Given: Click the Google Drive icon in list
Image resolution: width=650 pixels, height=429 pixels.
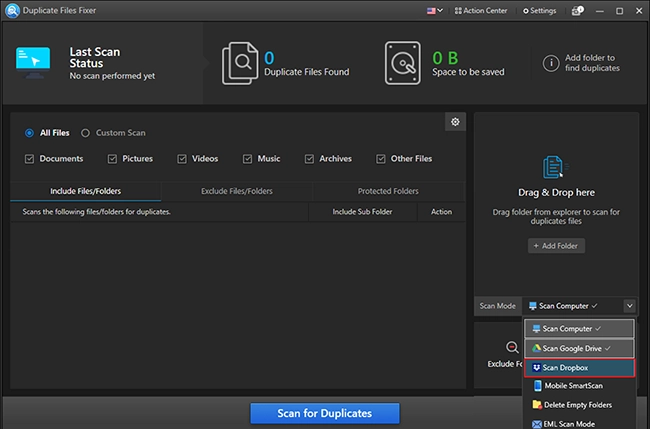Looking at the screenshot, I should (x=536, y=348).
